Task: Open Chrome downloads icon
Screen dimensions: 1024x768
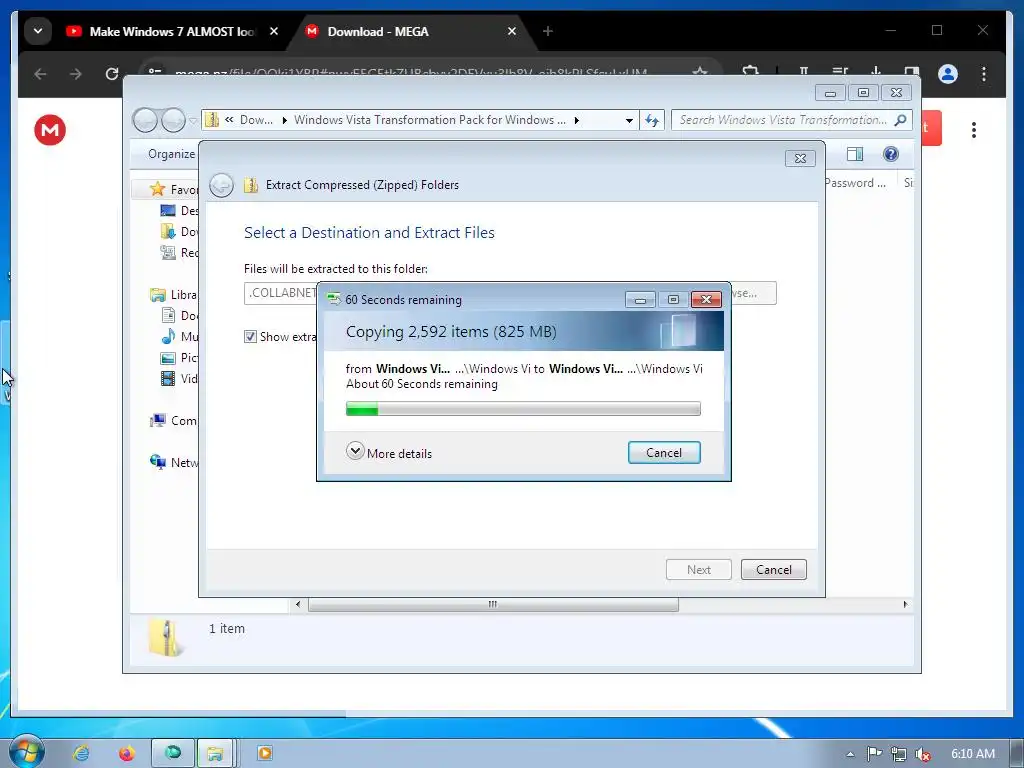Action: (876, 72)
